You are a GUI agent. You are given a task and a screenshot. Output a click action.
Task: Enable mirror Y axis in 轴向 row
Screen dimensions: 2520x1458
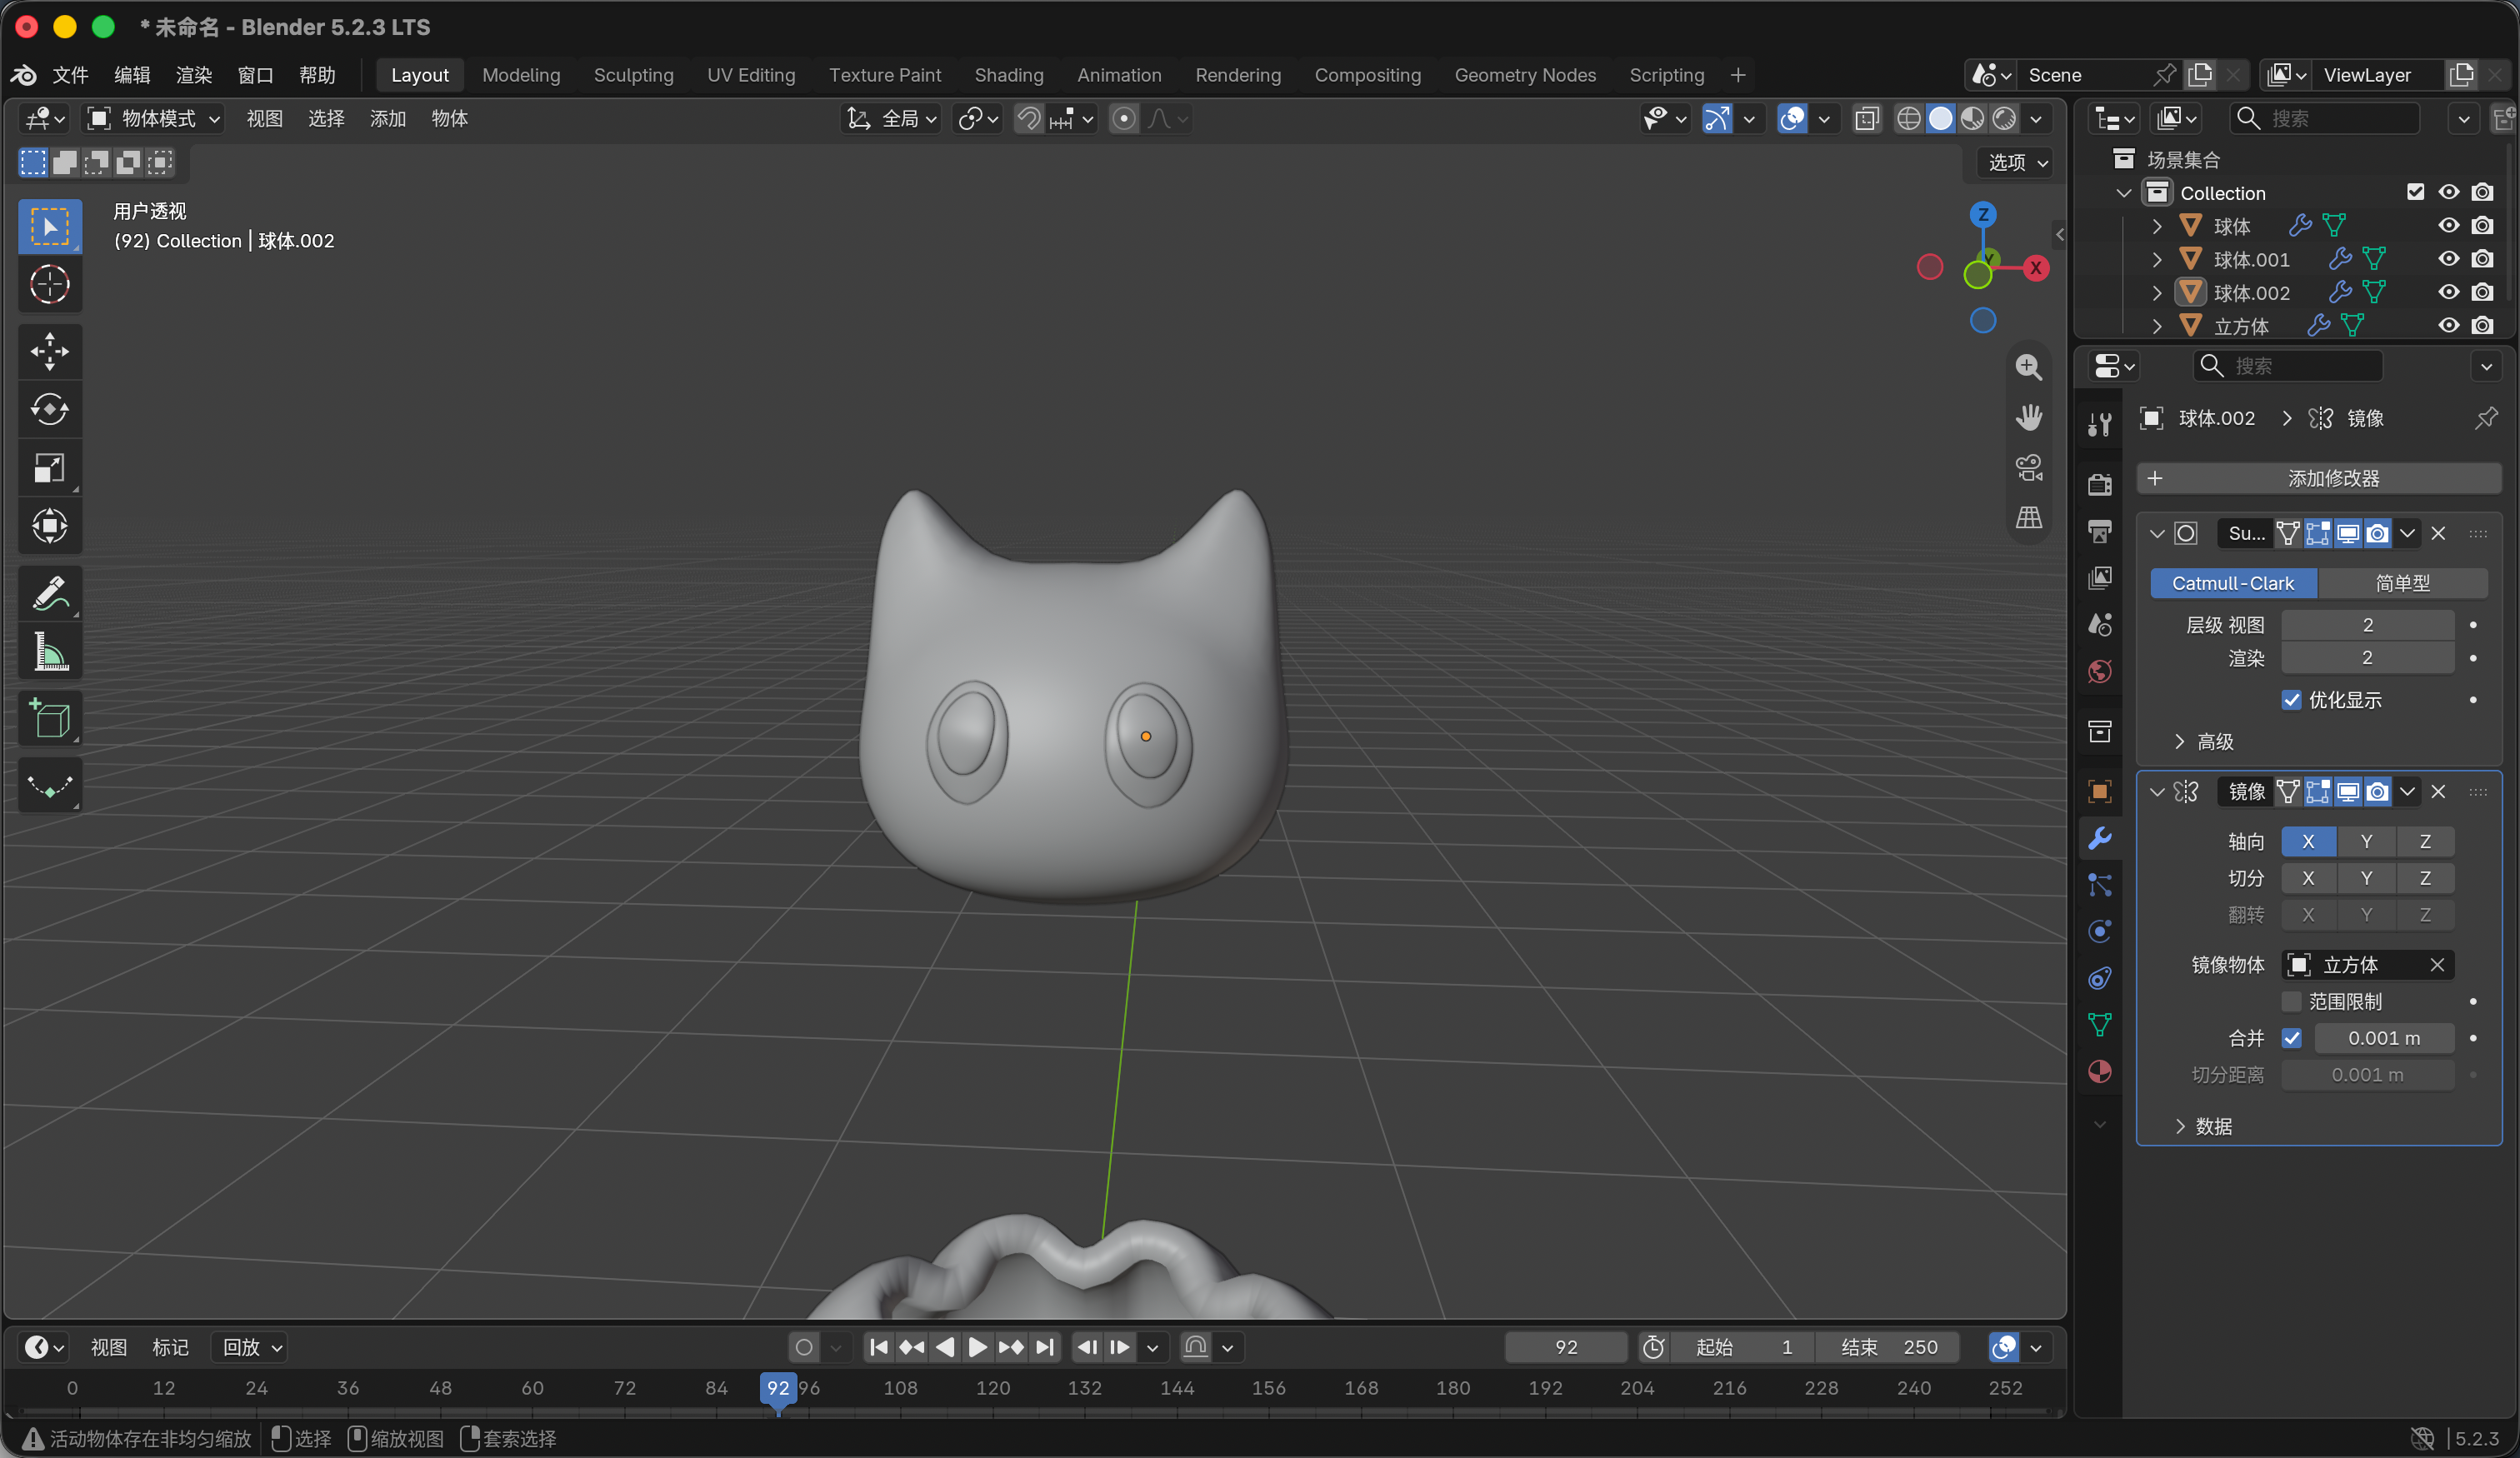[x=2366, y=841]
